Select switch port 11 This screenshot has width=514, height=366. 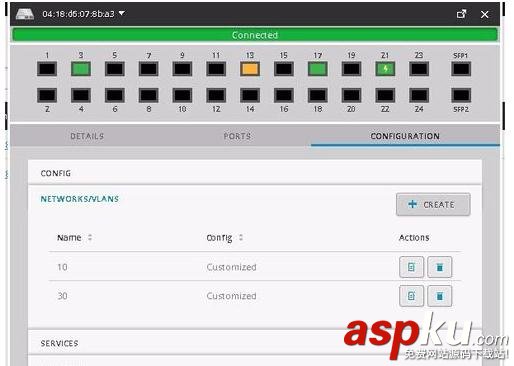216,69
